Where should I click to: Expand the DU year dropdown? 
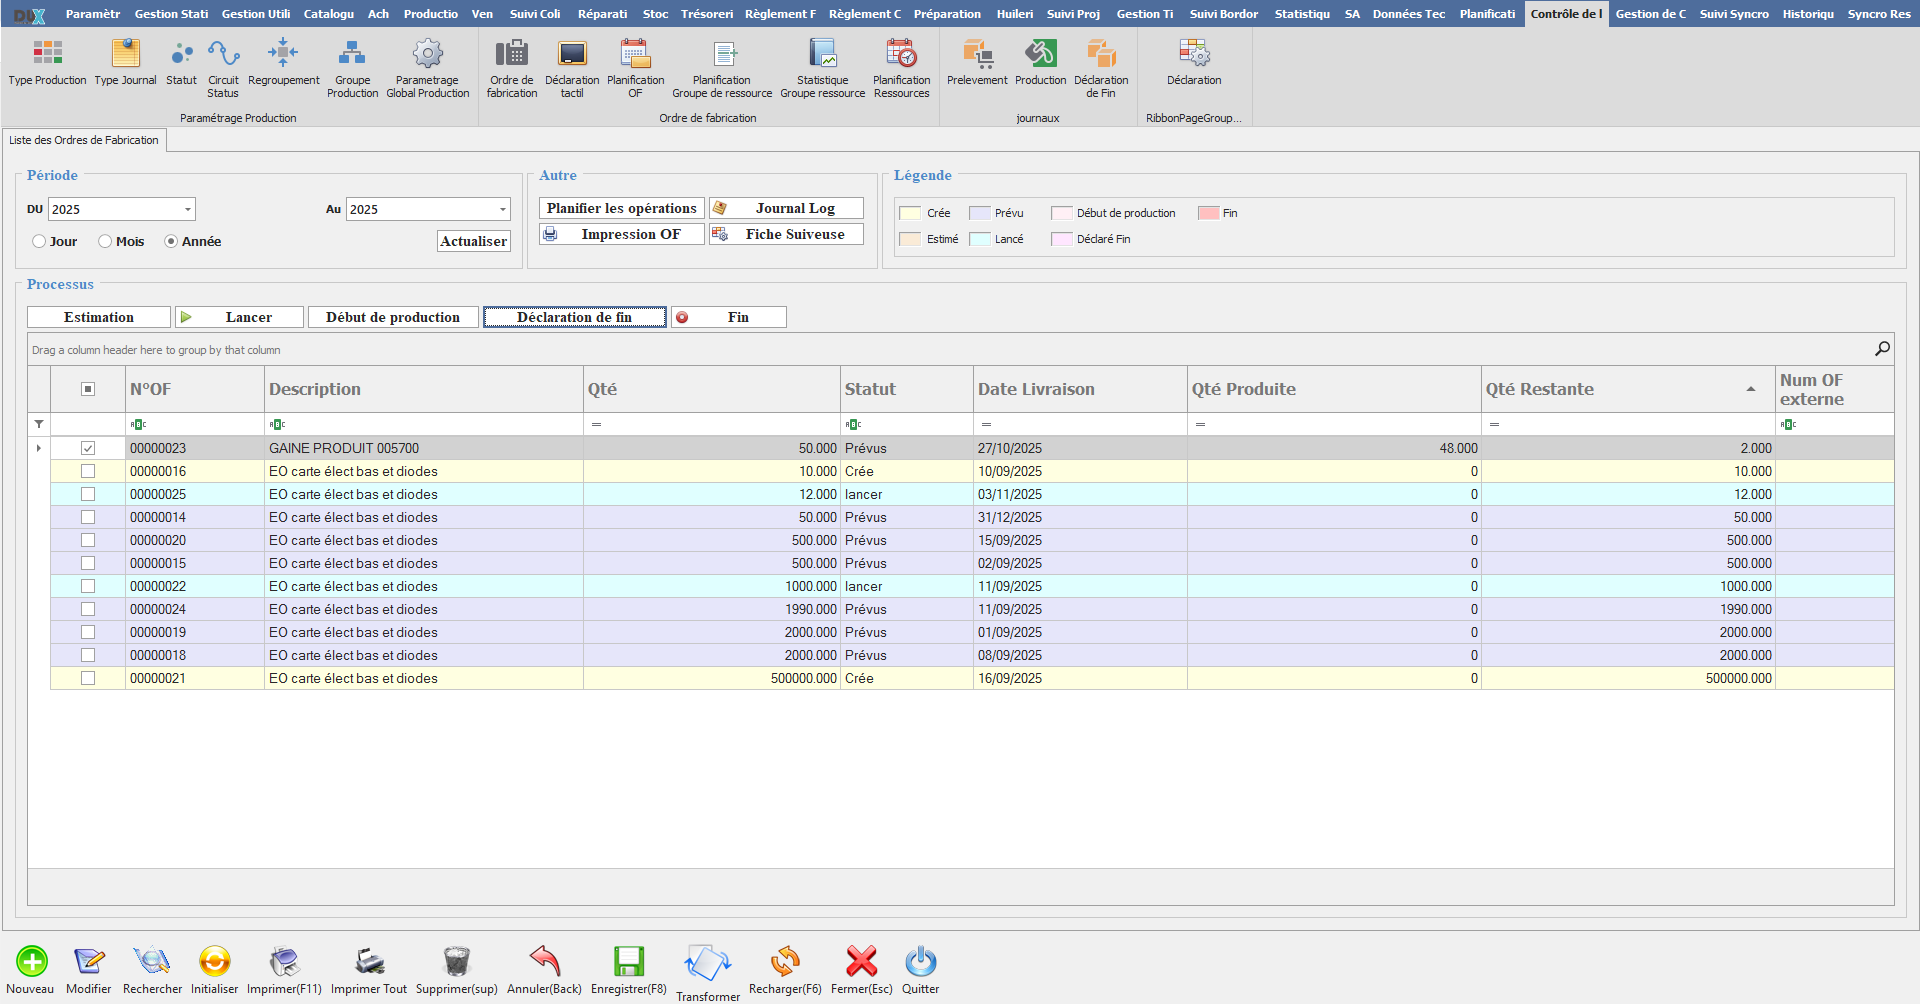point(187,209)
